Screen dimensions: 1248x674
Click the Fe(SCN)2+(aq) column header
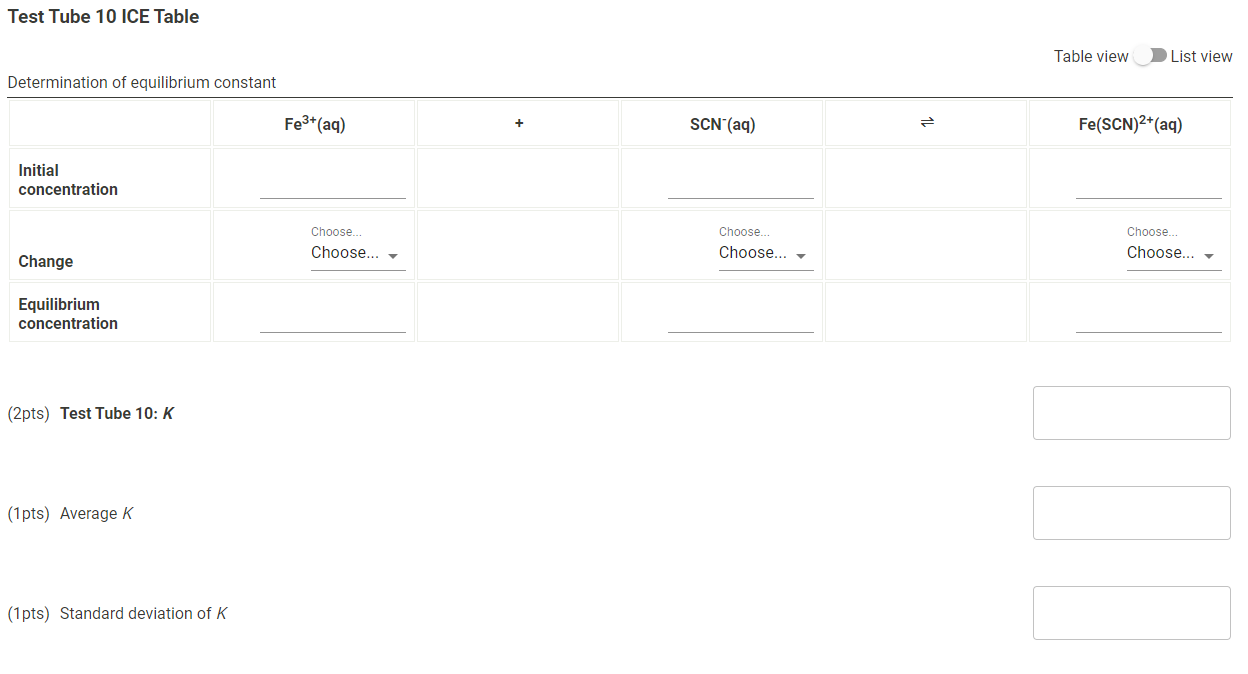click(1129, 123)
